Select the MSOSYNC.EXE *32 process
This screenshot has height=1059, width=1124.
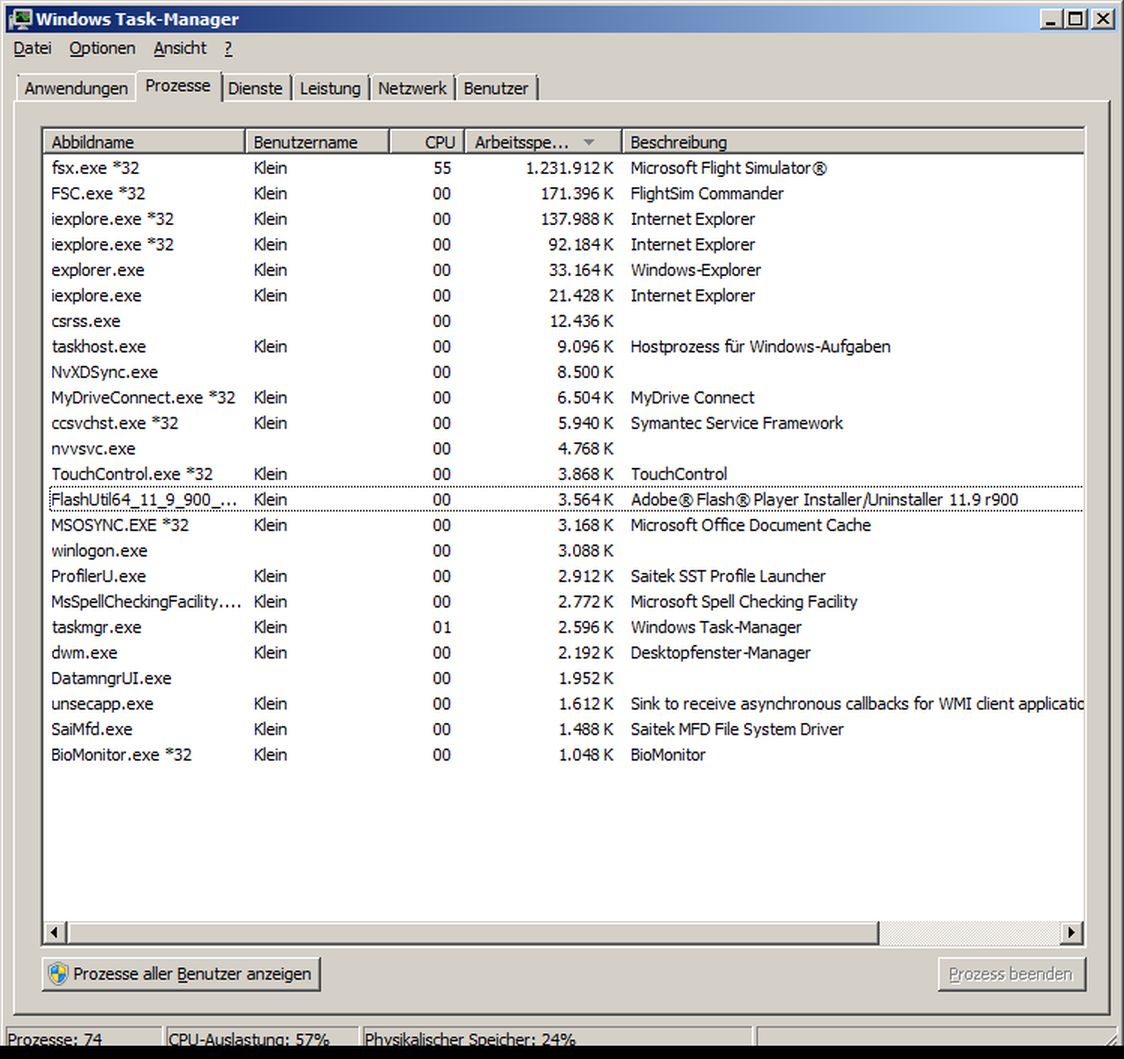point(563,525)
